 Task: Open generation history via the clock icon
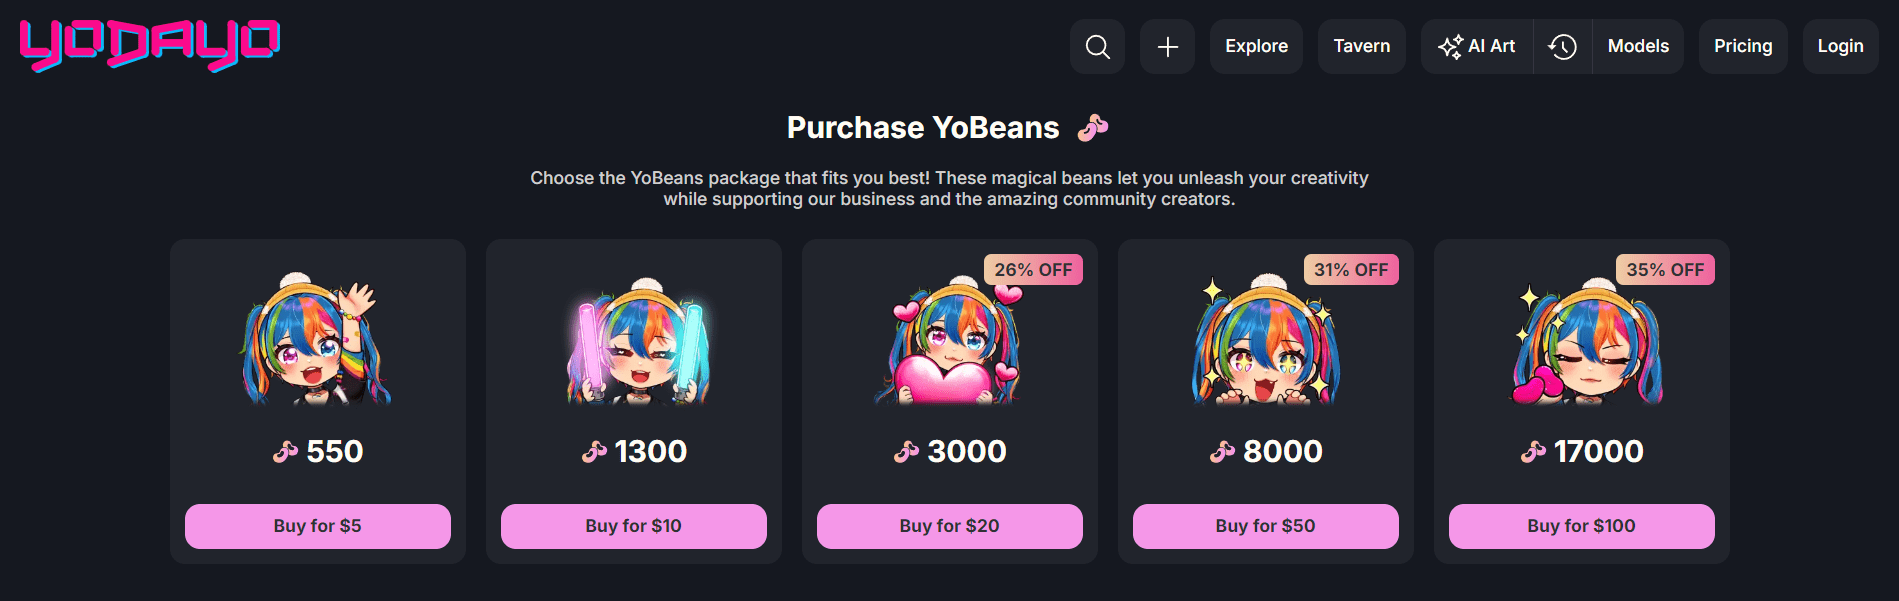[1561, 46]
